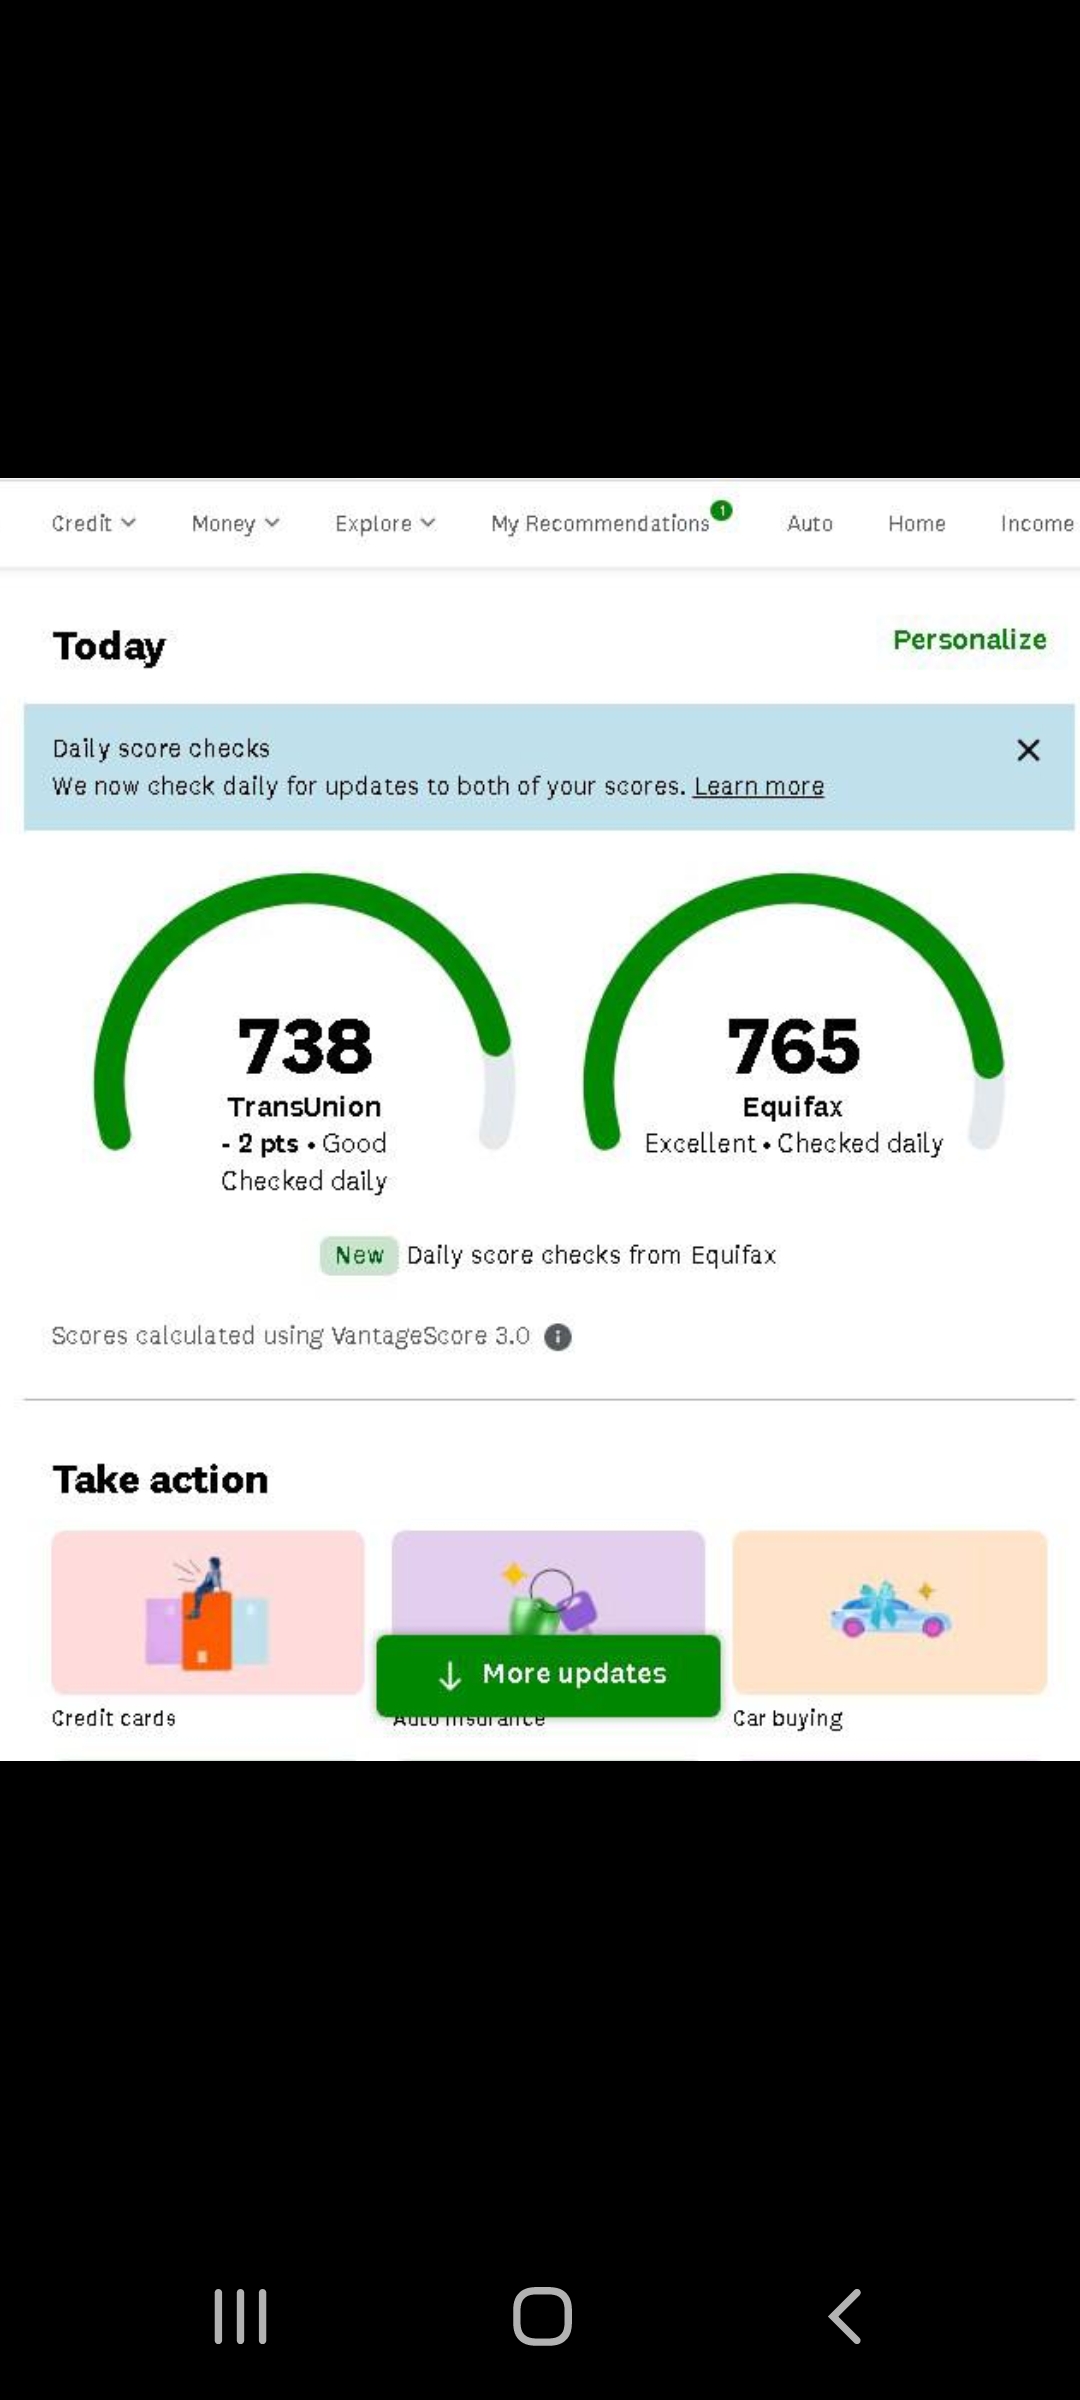Image resolution: width=1080 pixels, height=2400 pixels.
Task: Open Android recent apps icon
Action: [241, 2315]
